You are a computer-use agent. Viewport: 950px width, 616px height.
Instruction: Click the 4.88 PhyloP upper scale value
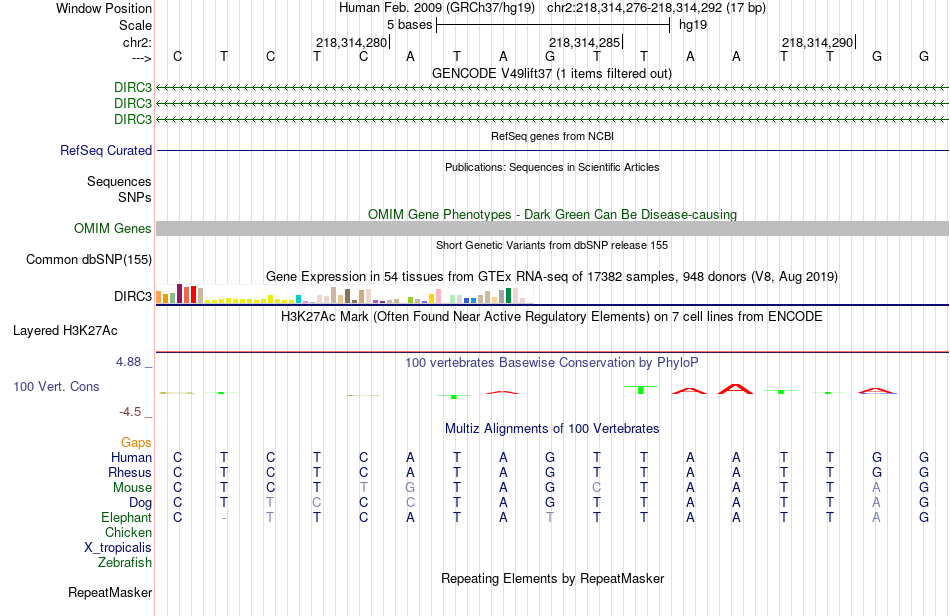(128, 362)
